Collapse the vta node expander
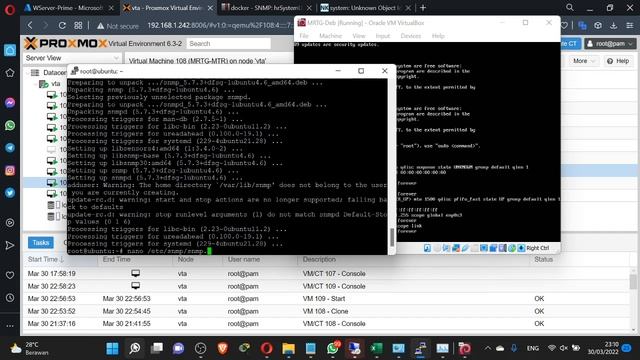 [36, 84]
